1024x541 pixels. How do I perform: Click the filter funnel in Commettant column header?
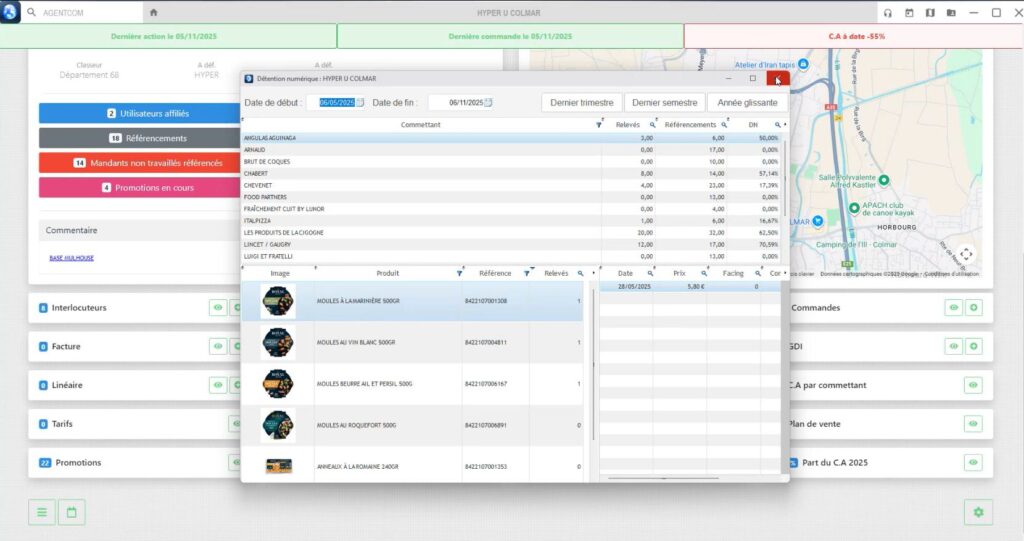click(x=599, y=125)
